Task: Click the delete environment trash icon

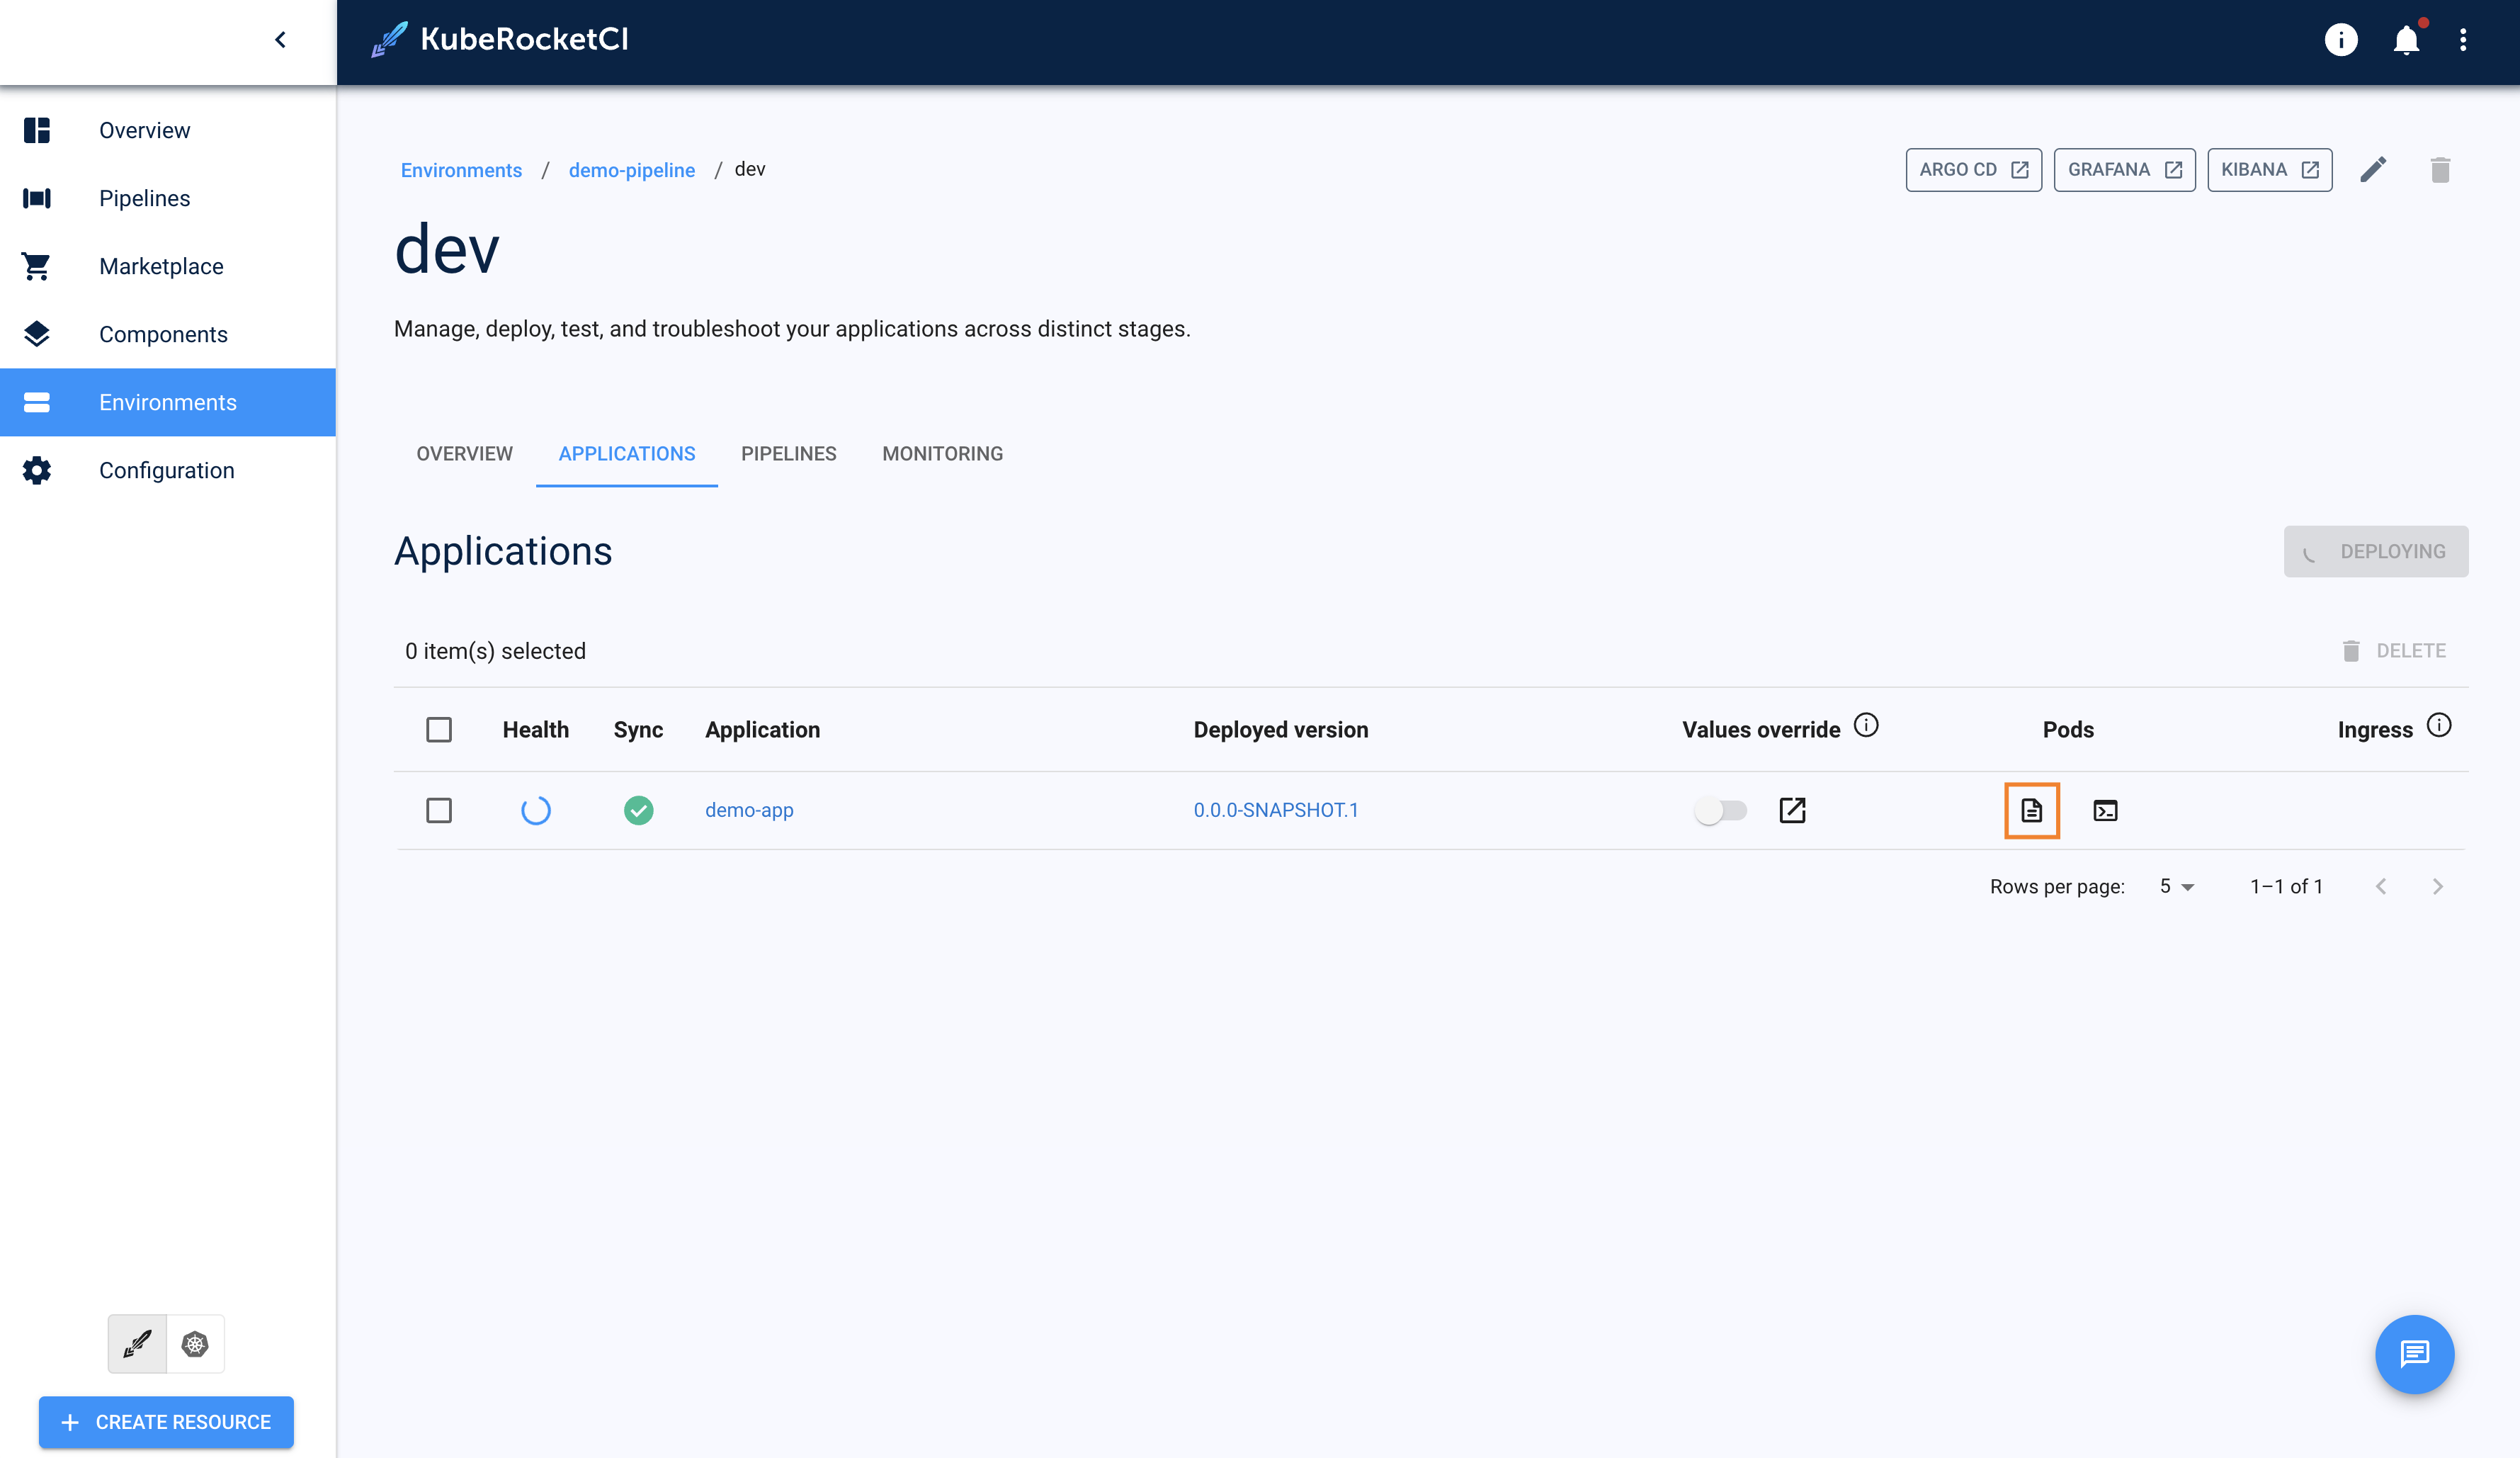Action: coord(2439,169)
